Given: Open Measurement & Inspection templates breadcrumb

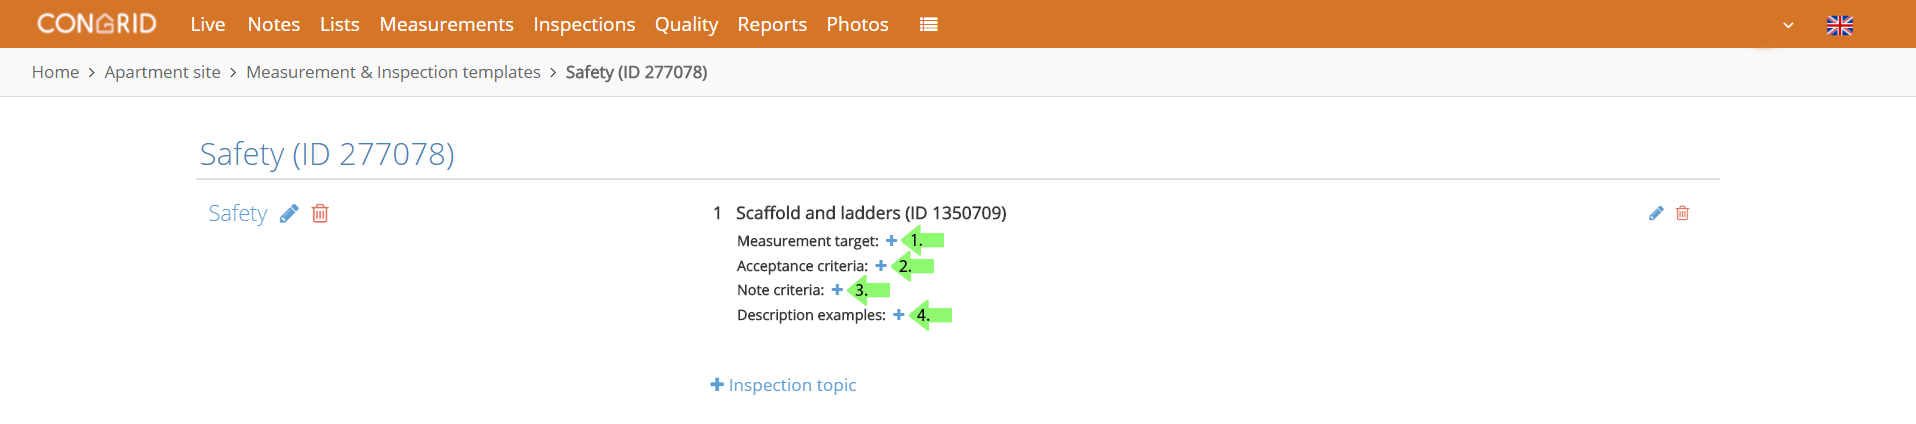Looking at the screenshot, I should click(x=393, y=72).
